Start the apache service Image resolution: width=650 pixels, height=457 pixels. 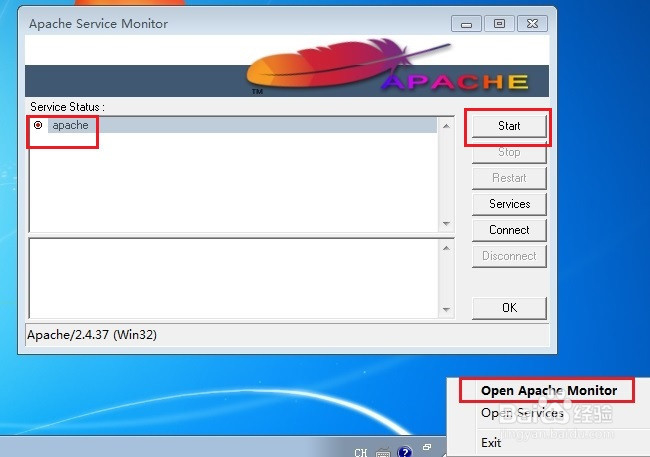point(509,126)
